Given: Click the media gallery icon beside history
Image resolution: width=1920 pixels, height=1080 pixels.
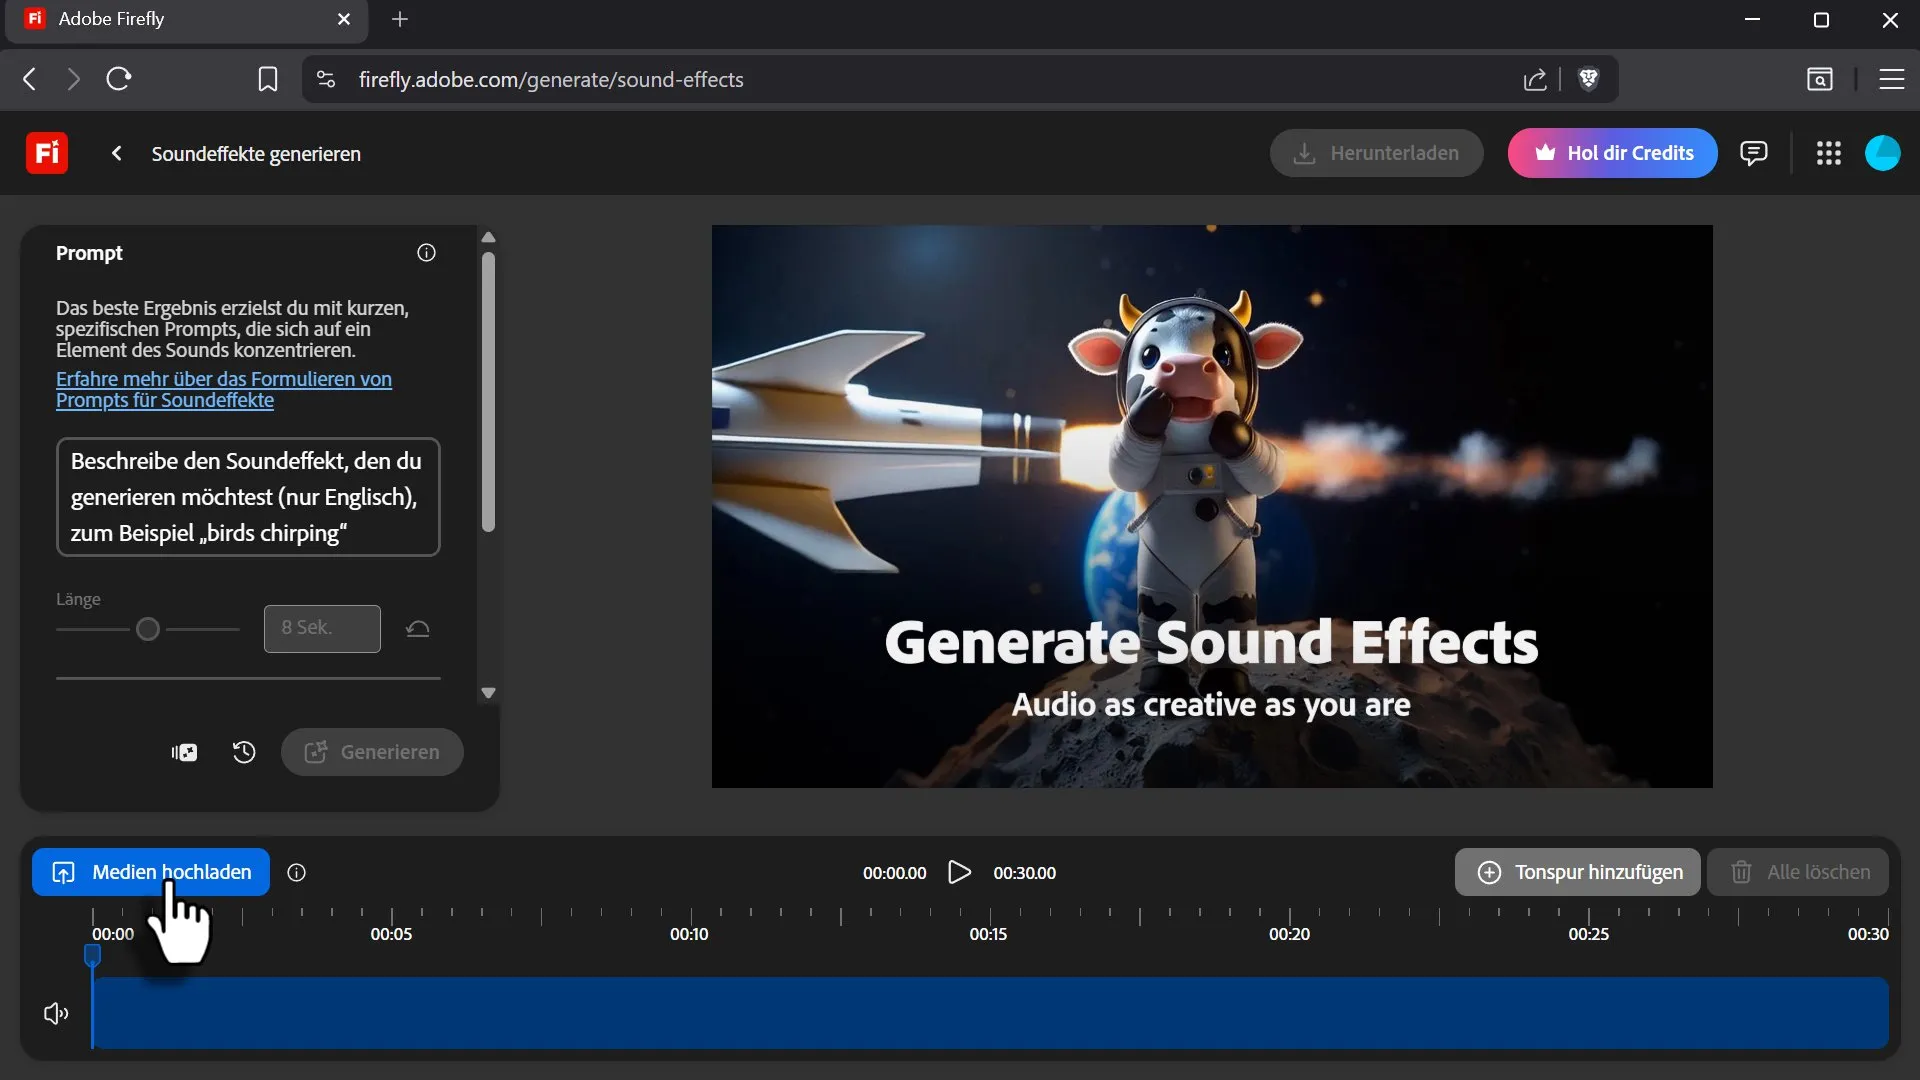Looking at the screenshot, I should pyautogui.click(x=184, y=752).
